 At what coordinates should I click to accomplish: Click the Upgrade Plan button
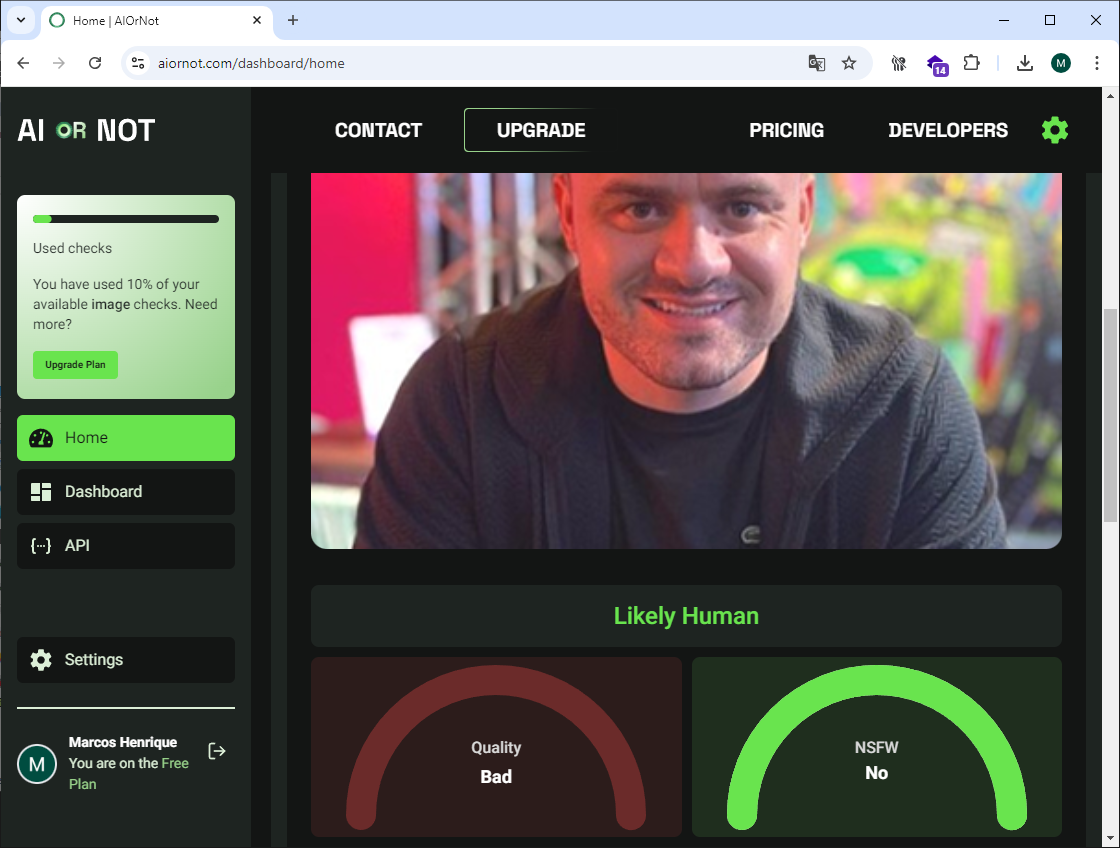[x=75, y=364]
